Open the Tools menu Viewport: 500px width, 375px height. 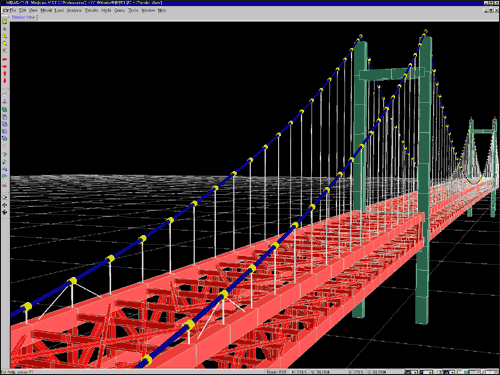(133, 10)
